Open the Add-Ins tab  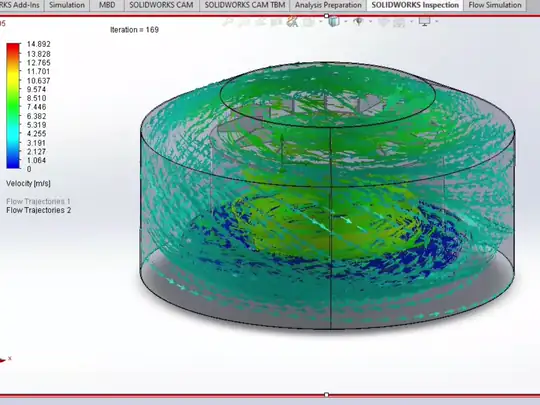(22, 5)
